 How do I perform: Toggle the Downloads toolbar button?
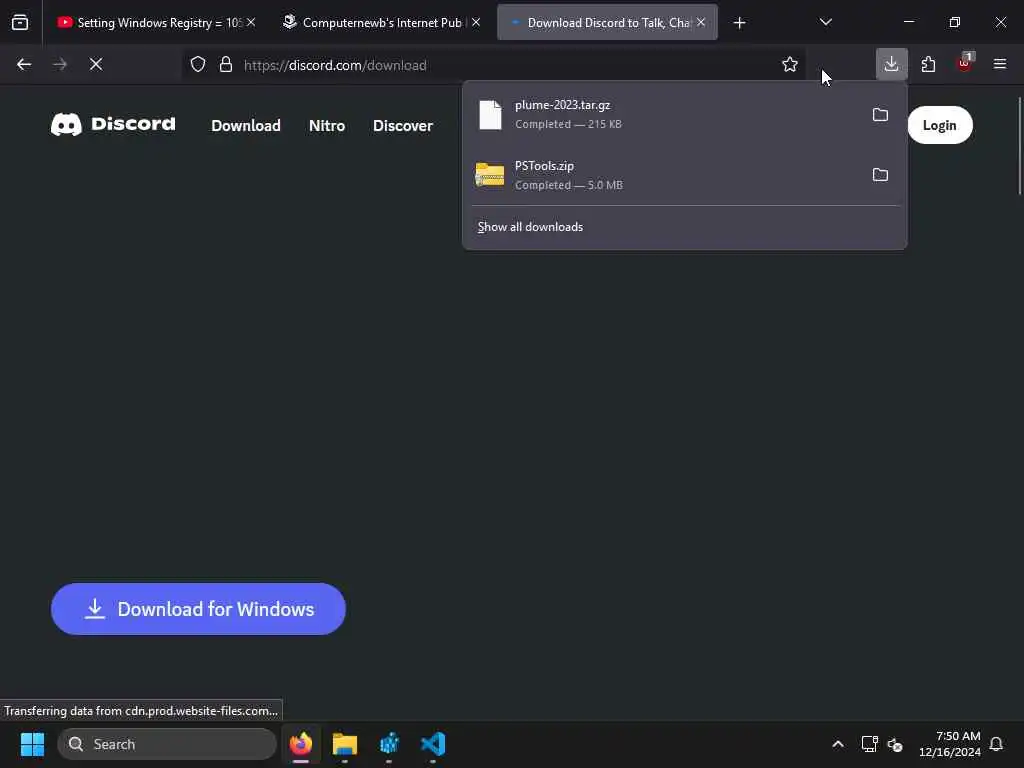[891, 64]
